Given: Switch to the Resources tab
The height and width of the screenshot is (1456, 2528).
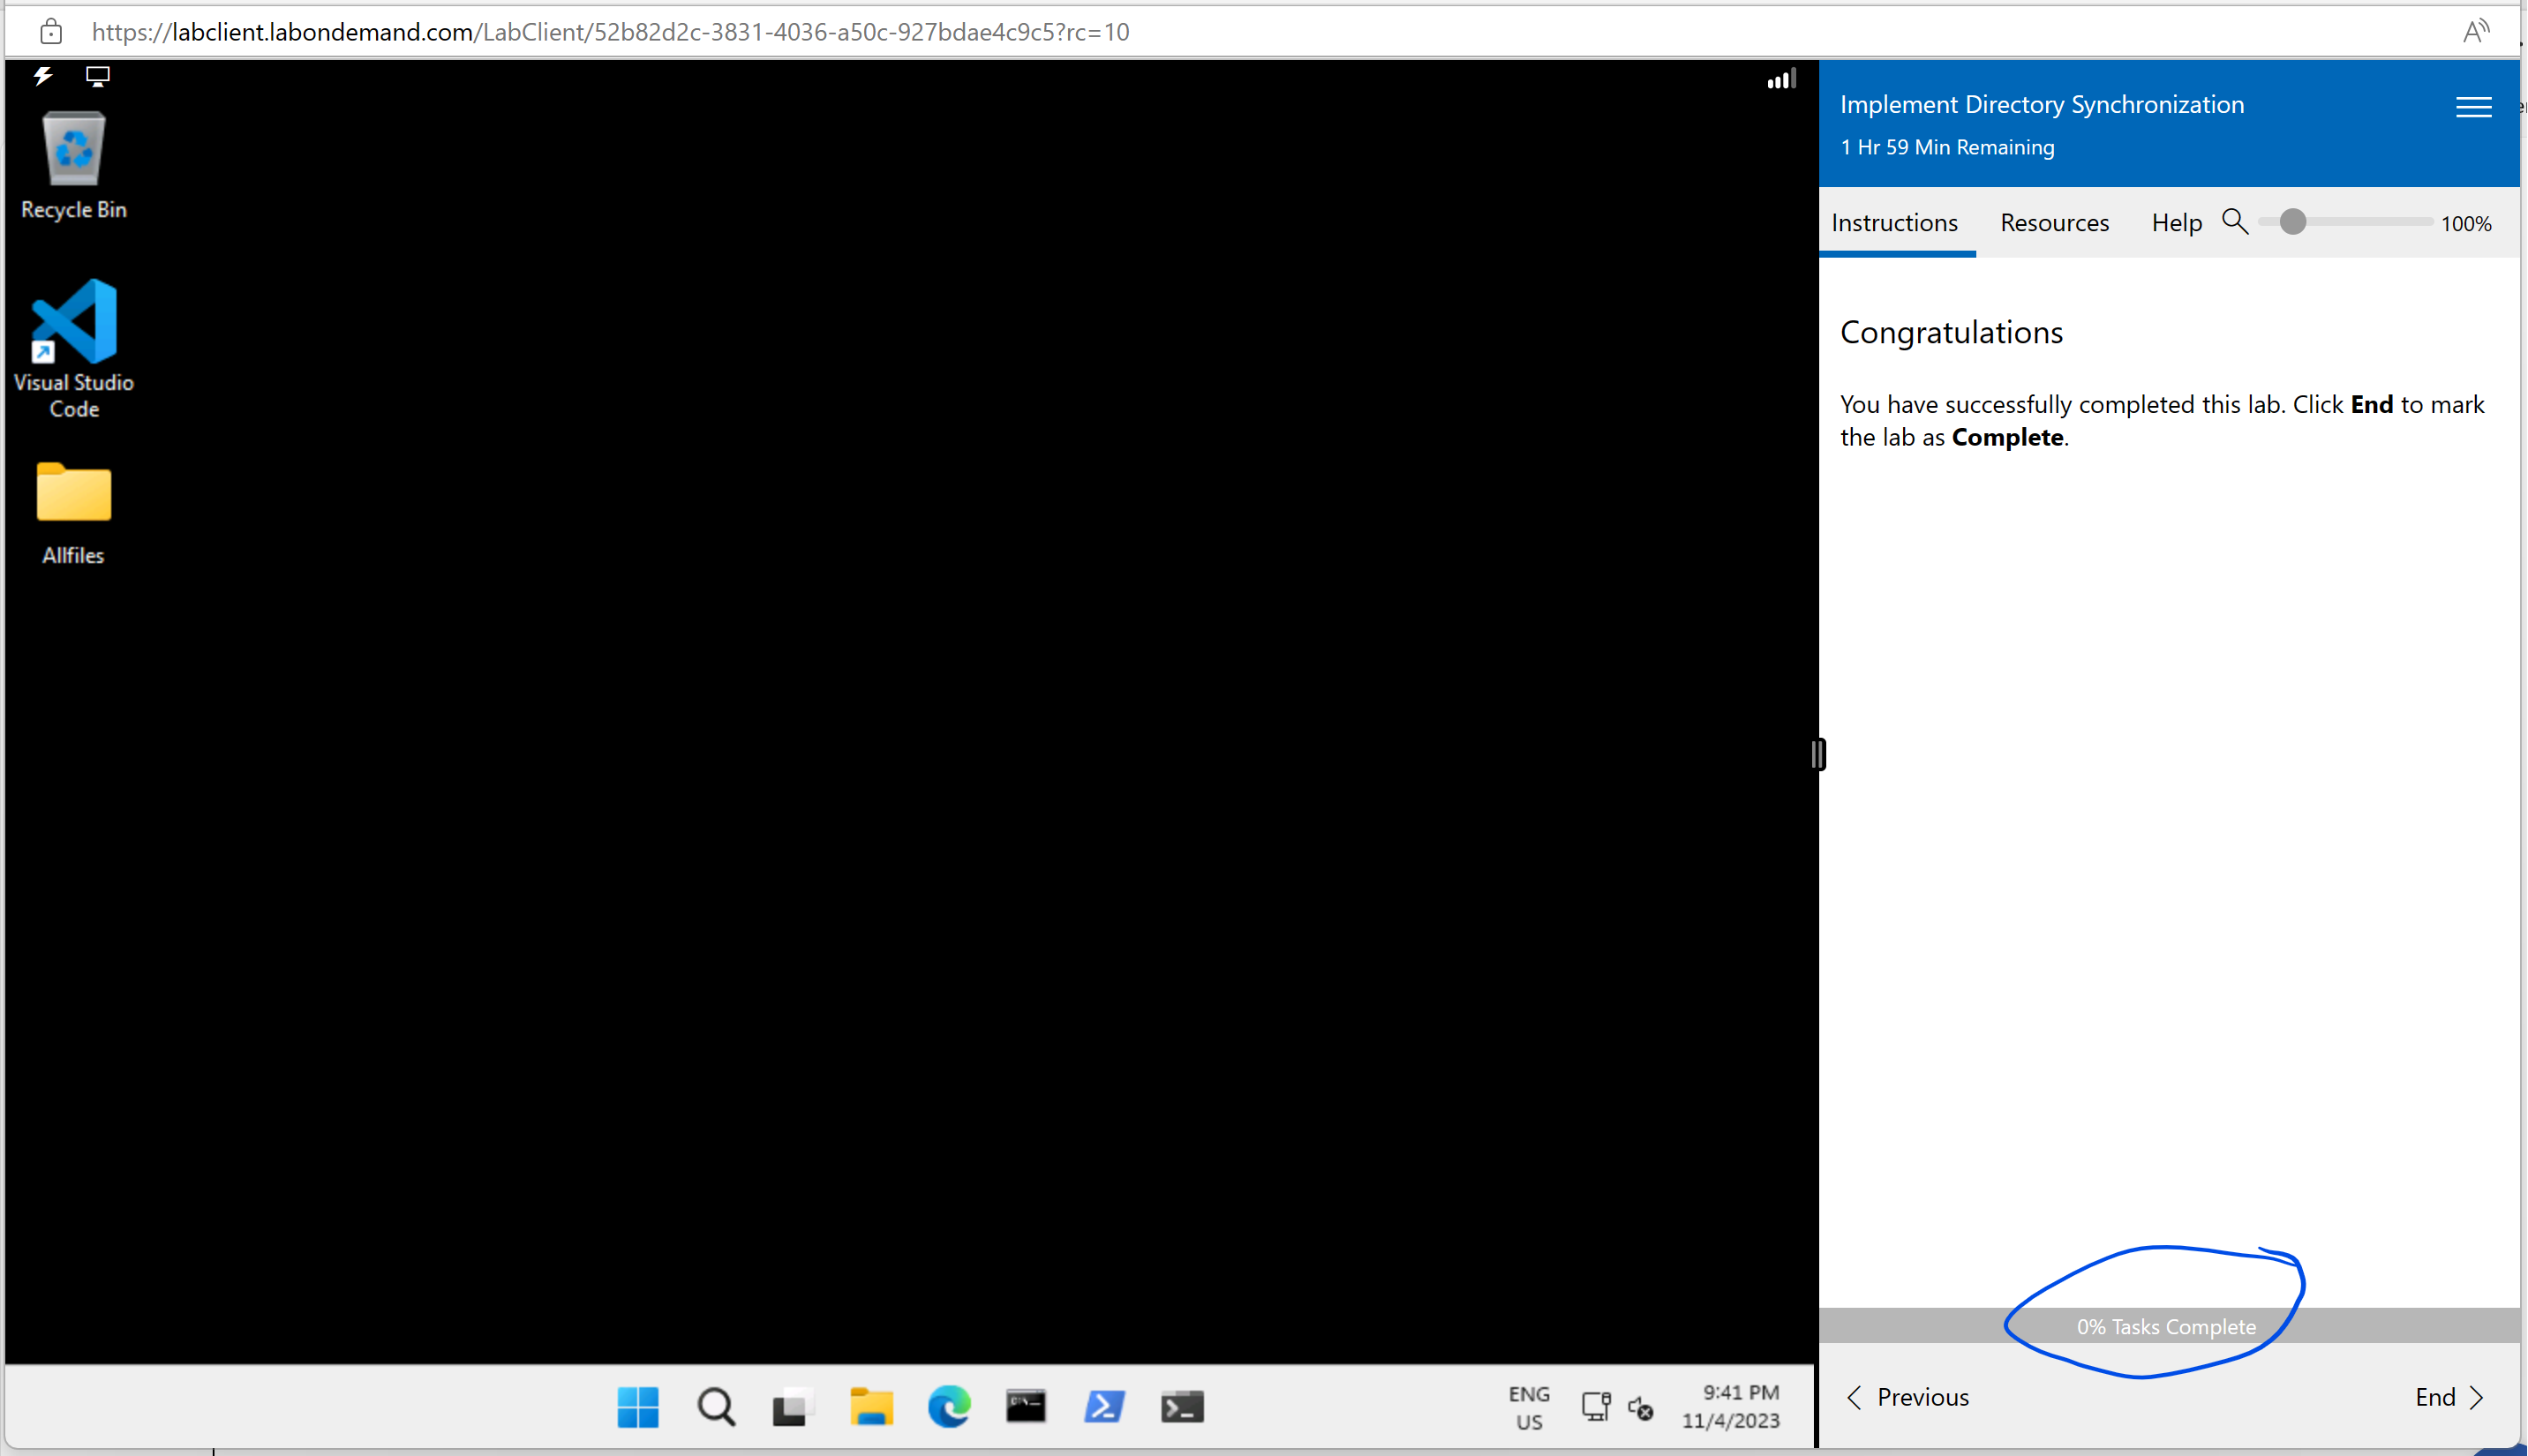Looking at the screenshot, I should [2054, 222].
